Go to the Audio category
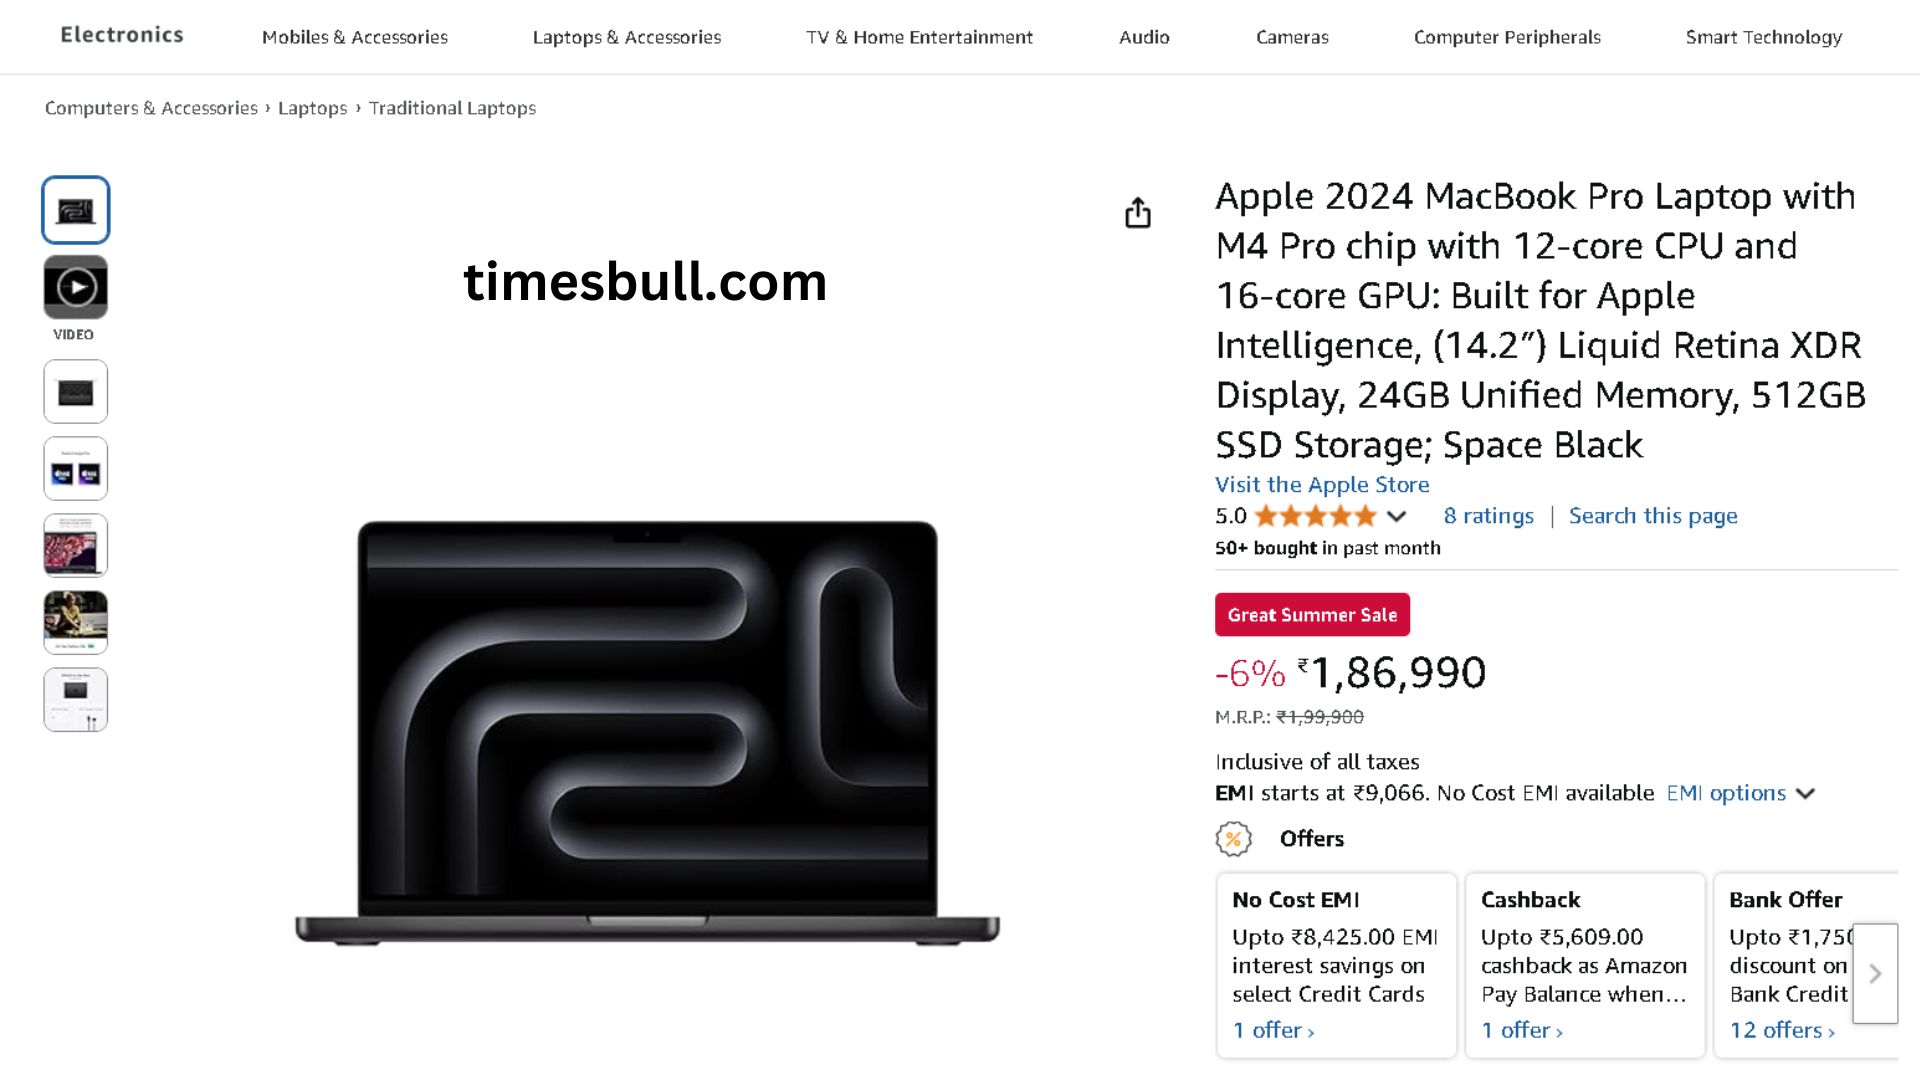1920x1080 pixels. point(1144,37)
